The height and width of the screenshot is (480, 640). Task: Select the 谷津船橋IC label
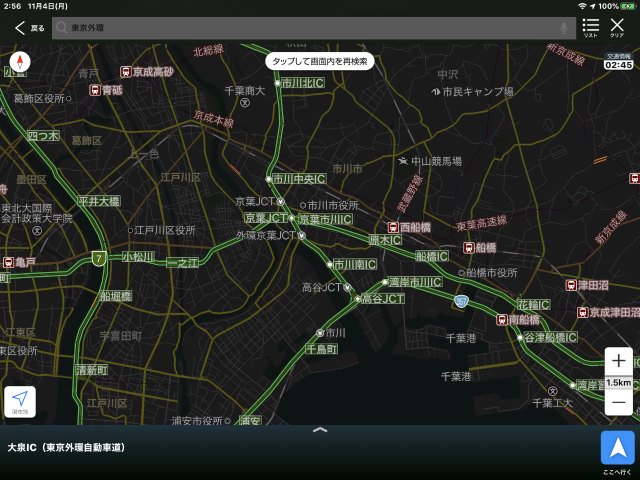(550, 338)
